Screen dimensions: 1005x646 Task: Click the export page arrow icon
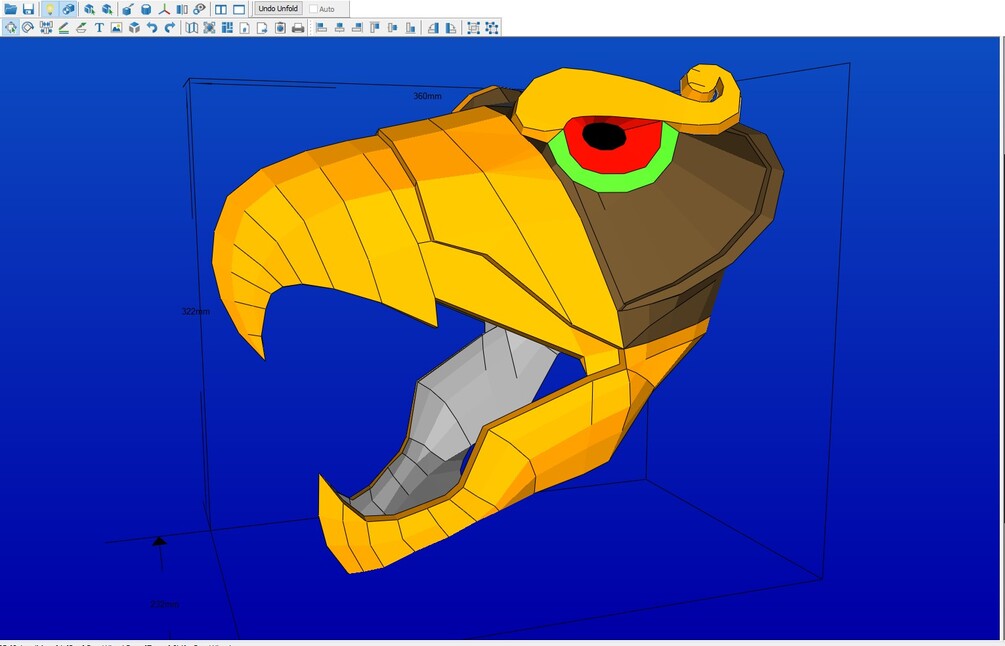[x=262, y=28]
